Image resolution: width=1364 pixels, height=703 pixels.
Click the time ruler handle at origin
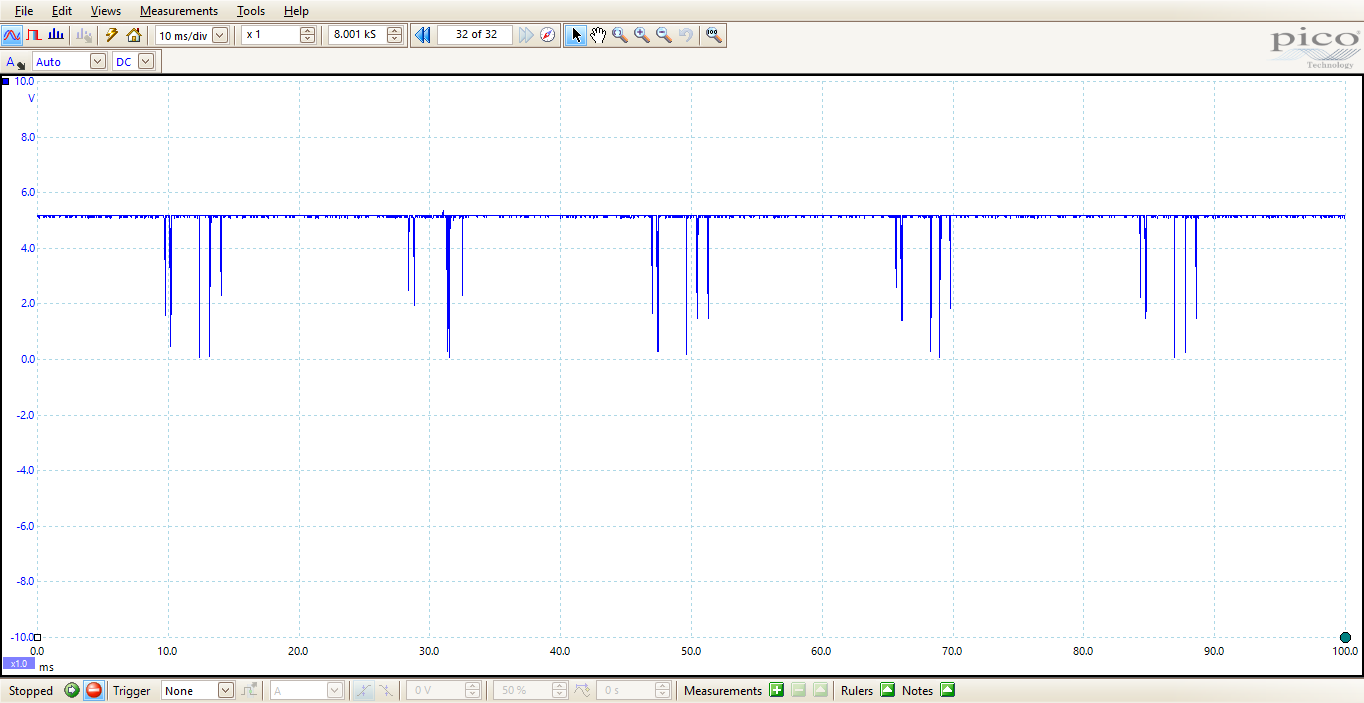pos(37,637)
